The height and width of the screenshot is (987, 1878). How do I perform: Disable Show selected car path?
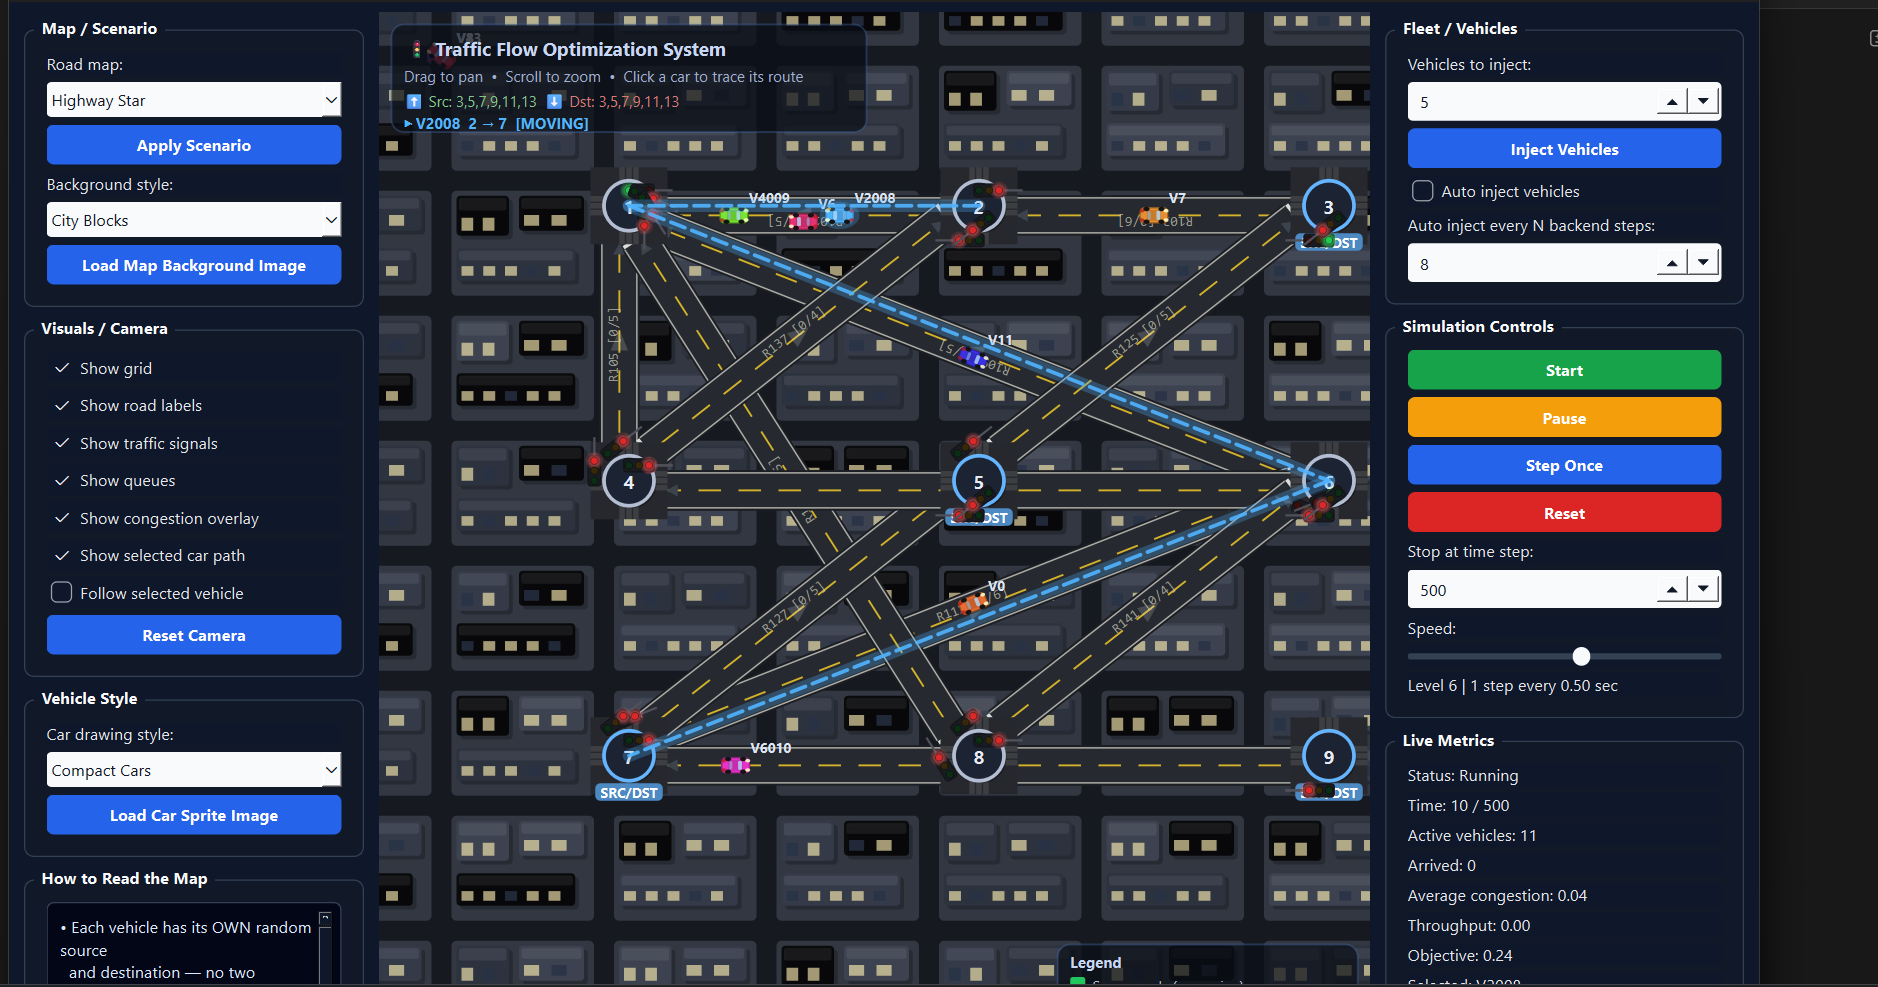148,556
